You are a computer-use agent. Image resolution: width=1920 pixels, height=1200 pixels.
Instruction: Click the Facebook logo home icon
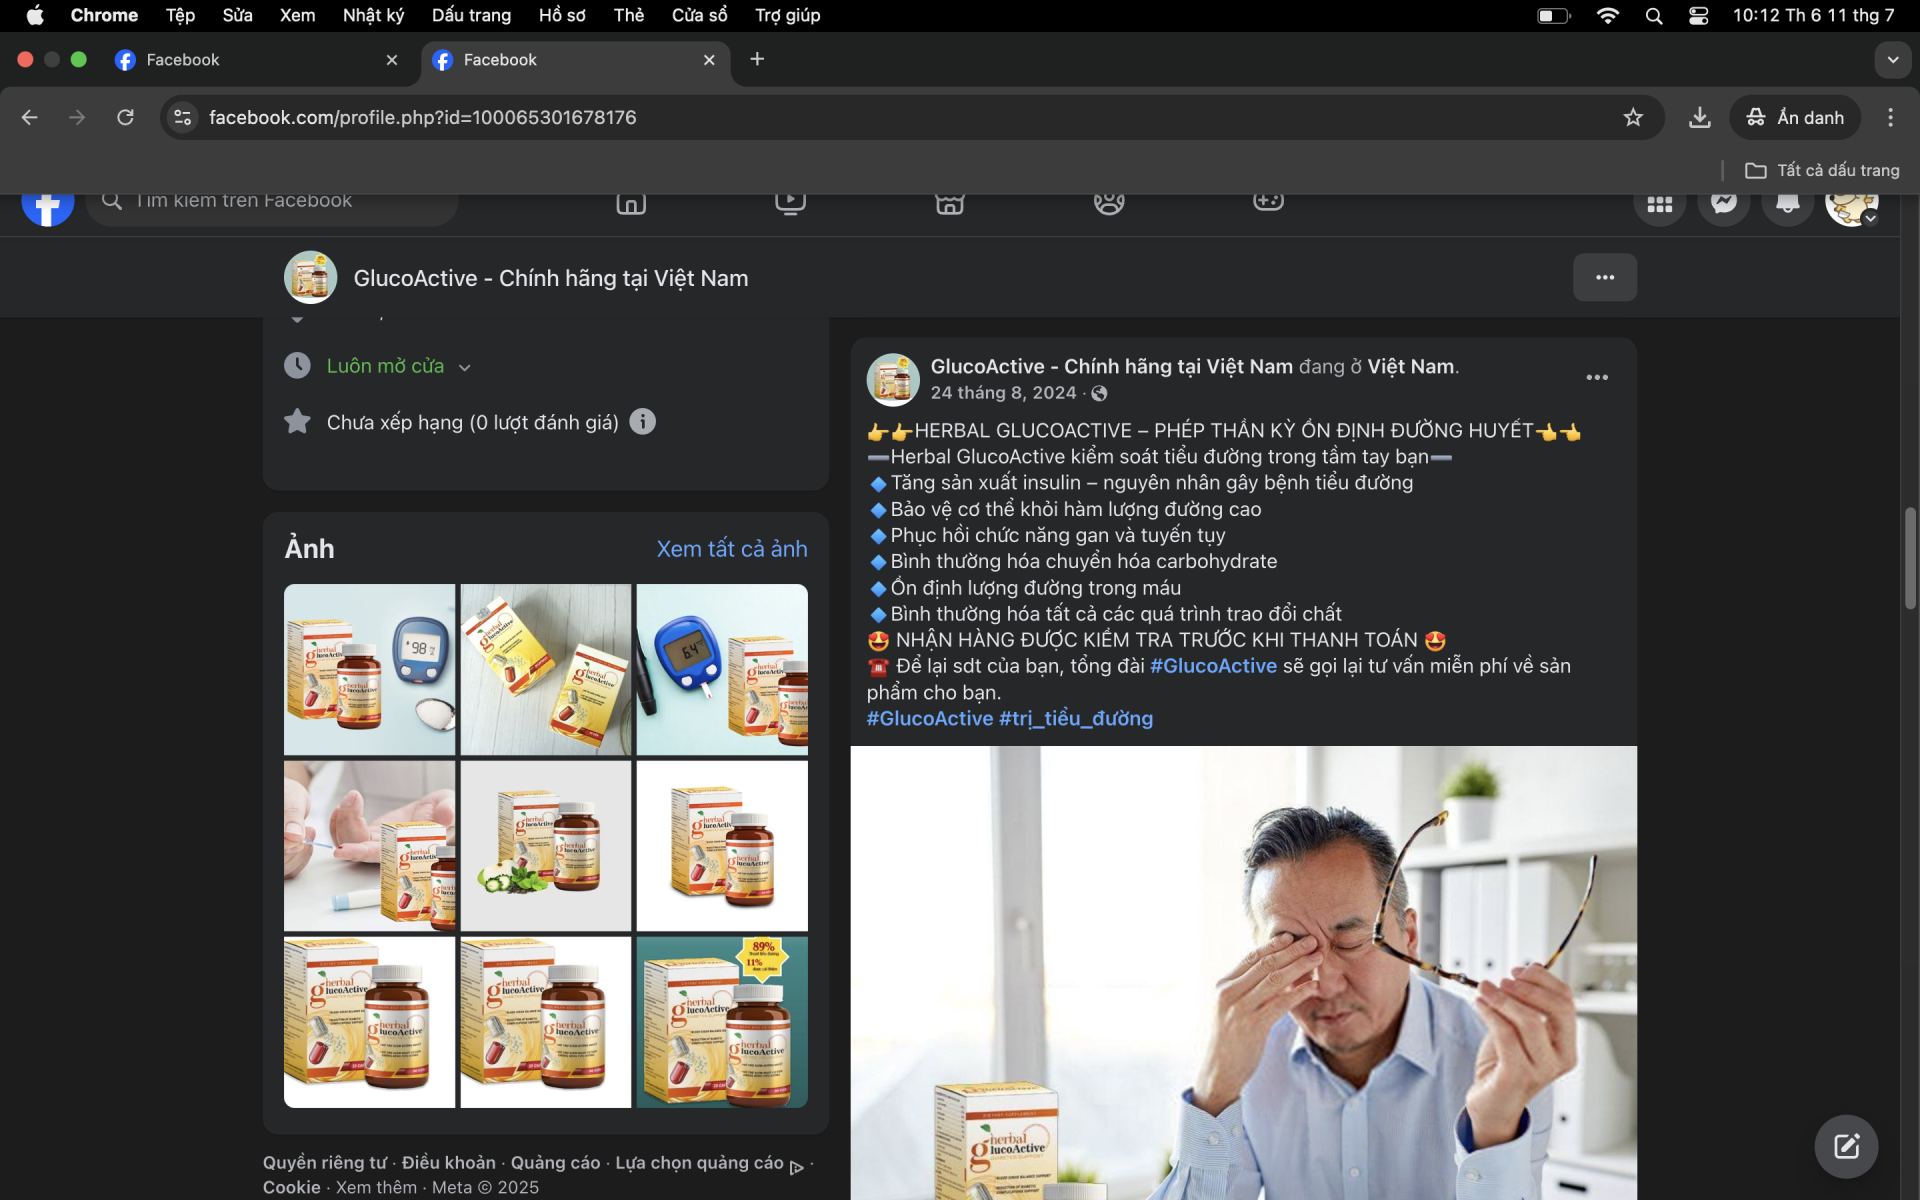click(48, 205)
